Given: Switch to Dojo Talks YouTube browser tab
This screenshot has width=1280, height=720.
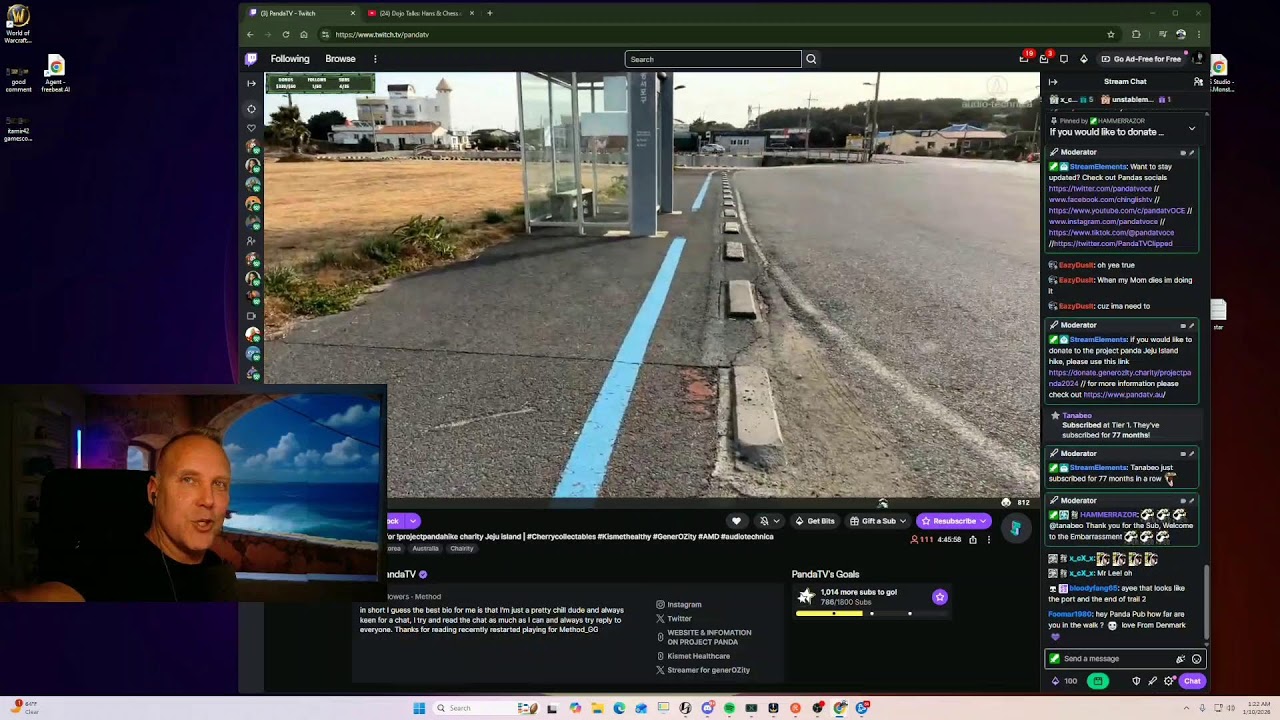Looking at the screenshot, I should [419, 13].
